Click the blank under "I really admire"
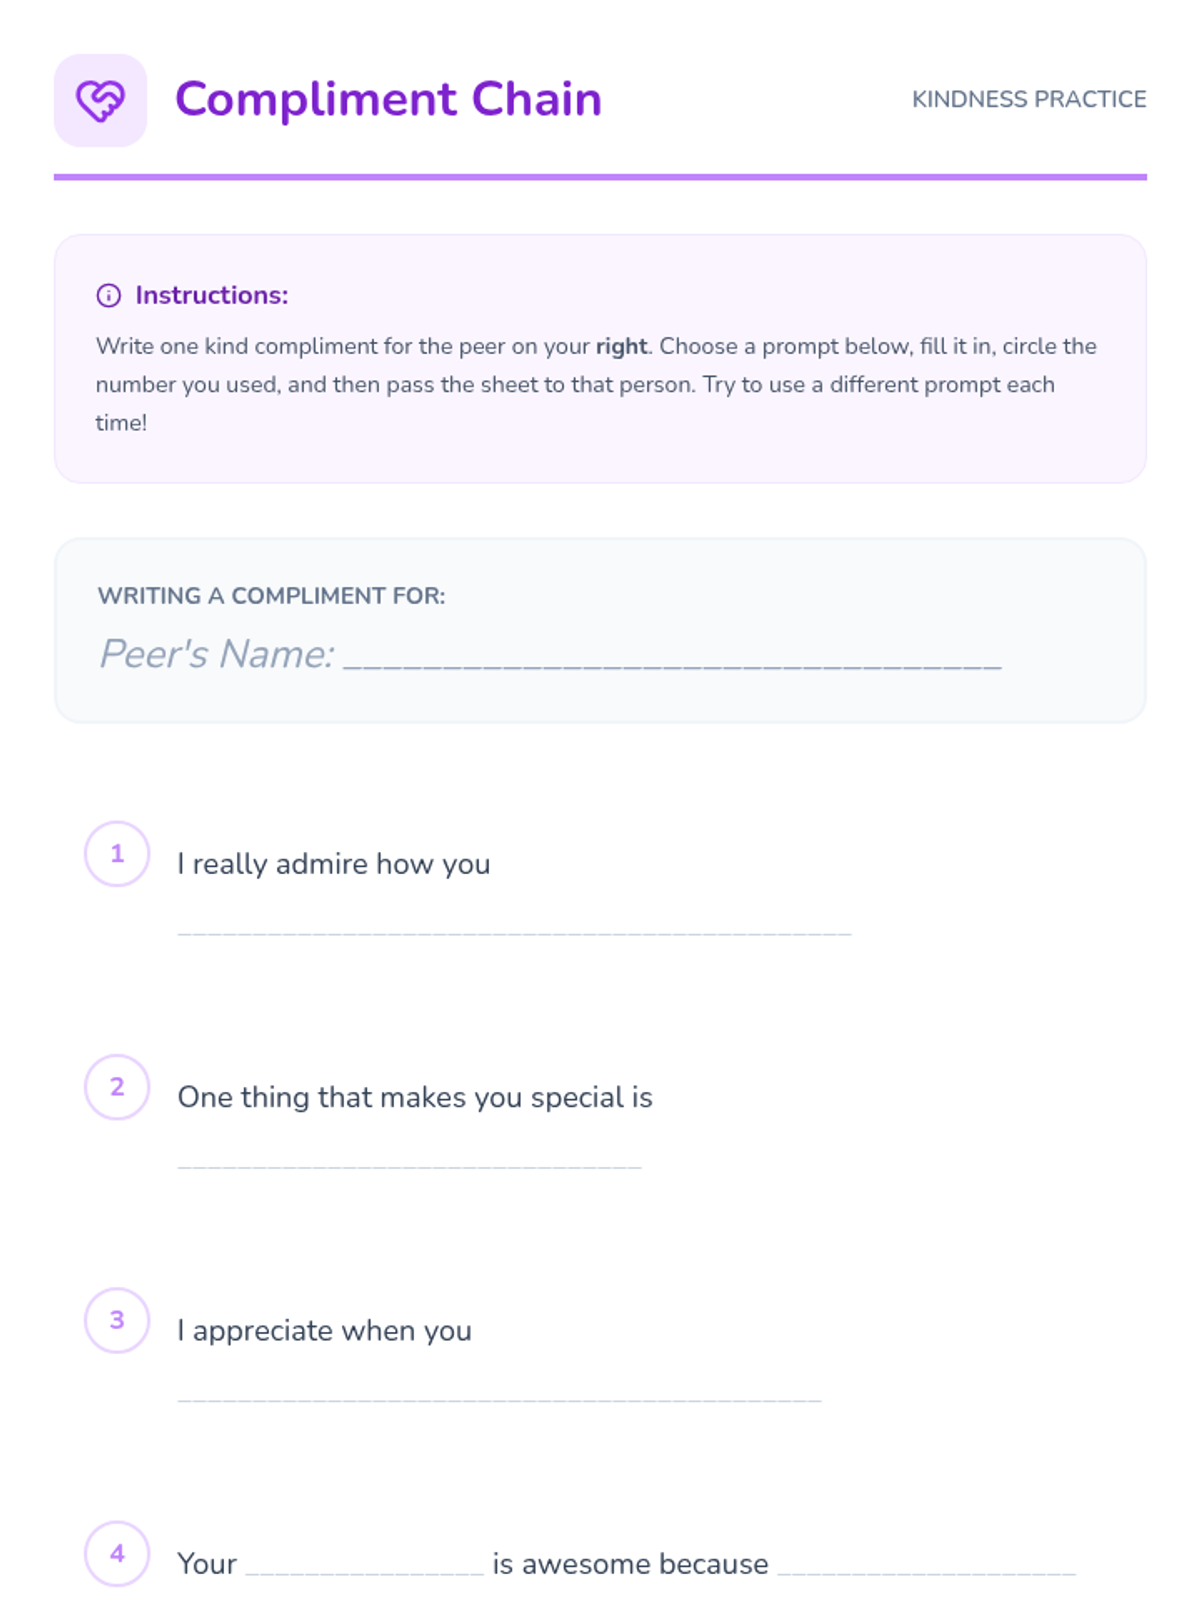Screen dimensions: 1200x1600 coord(514,928)
